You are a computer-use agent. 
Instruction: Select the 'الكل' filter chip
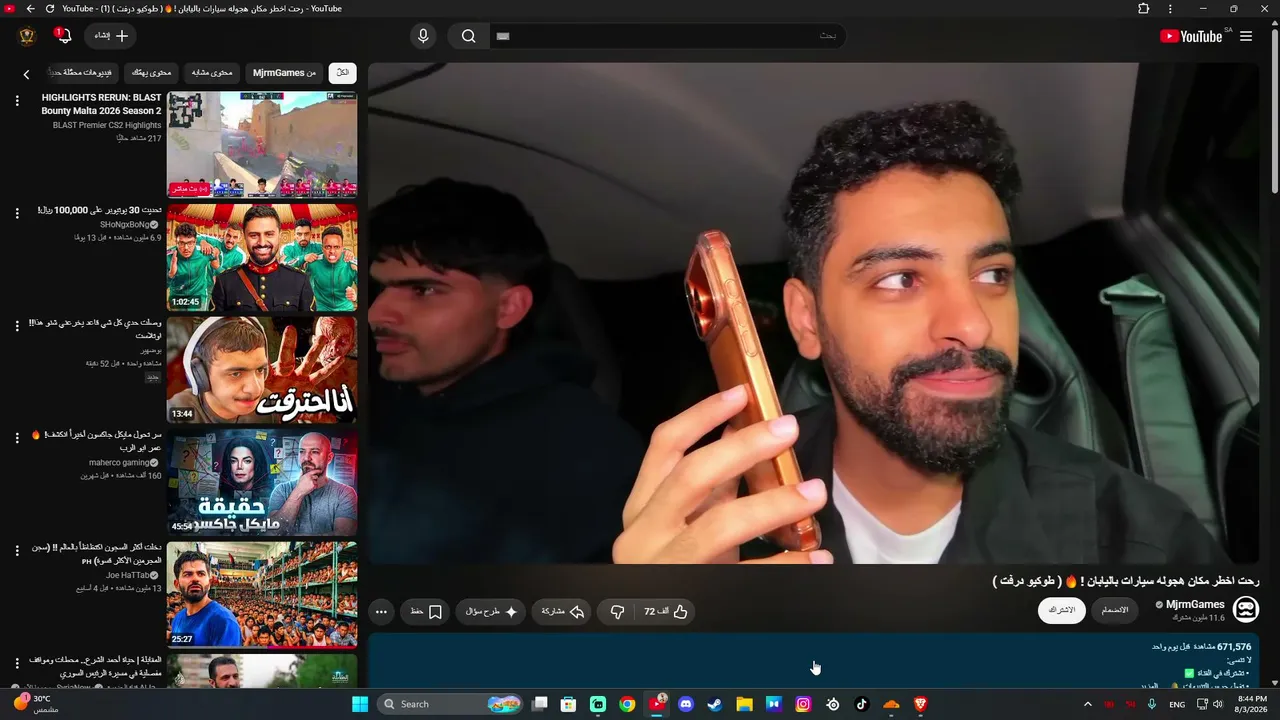342,73
